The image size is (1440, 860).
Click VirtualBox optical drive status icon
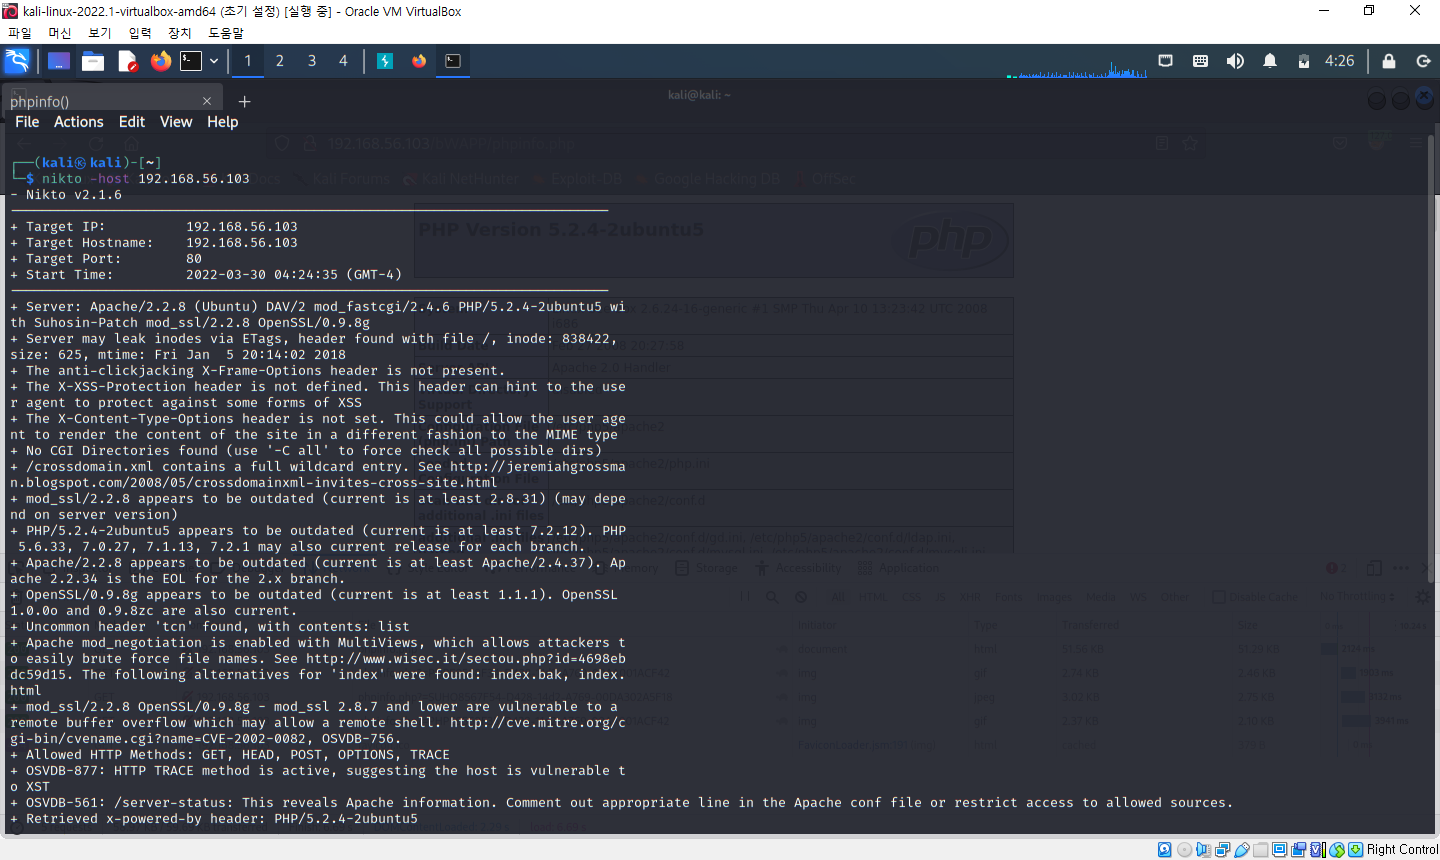[1185, 850]
